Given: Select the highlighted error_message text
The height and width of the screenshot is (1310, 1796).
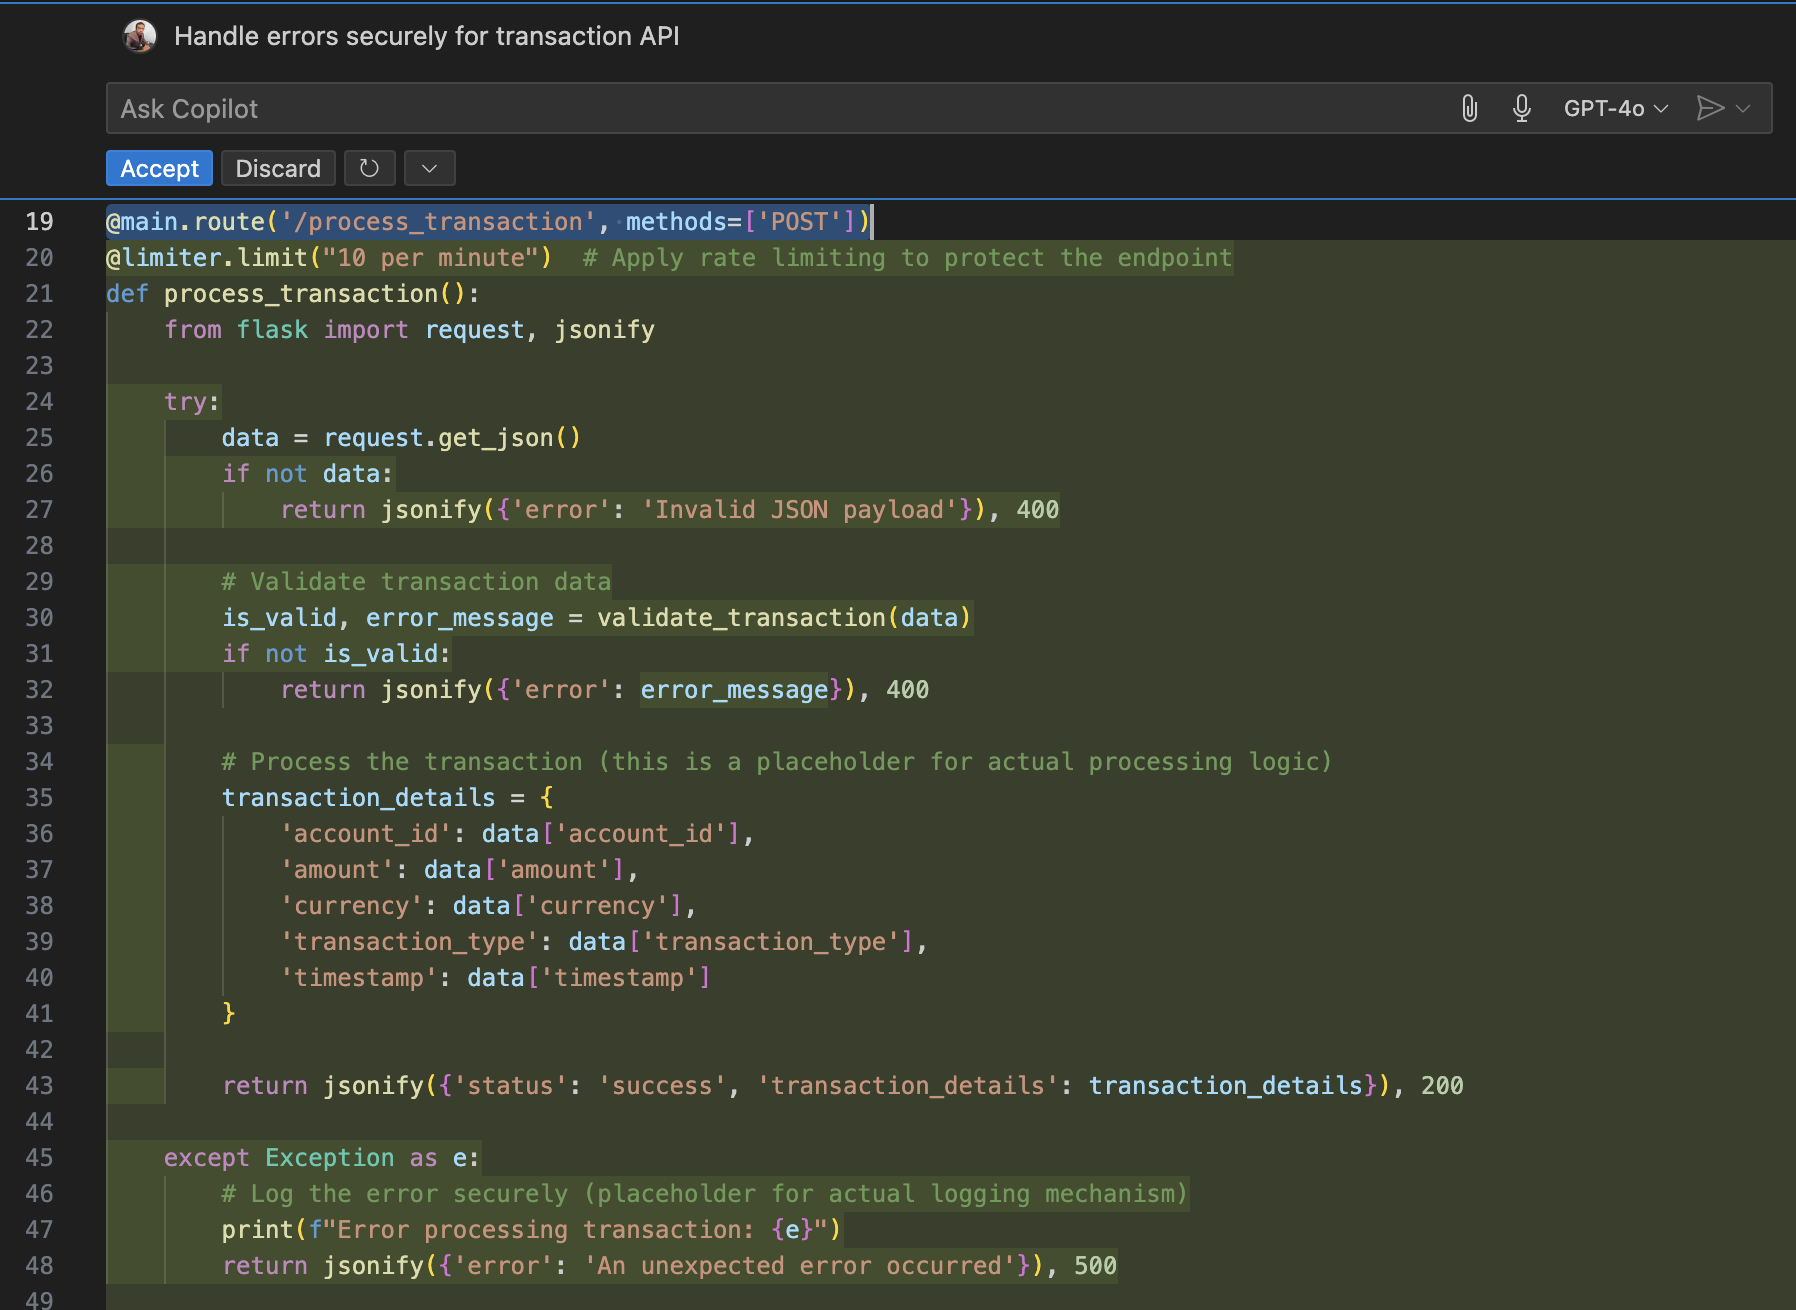Looking at the screenshot, I should pyautogui.click(x=733, y=689).
